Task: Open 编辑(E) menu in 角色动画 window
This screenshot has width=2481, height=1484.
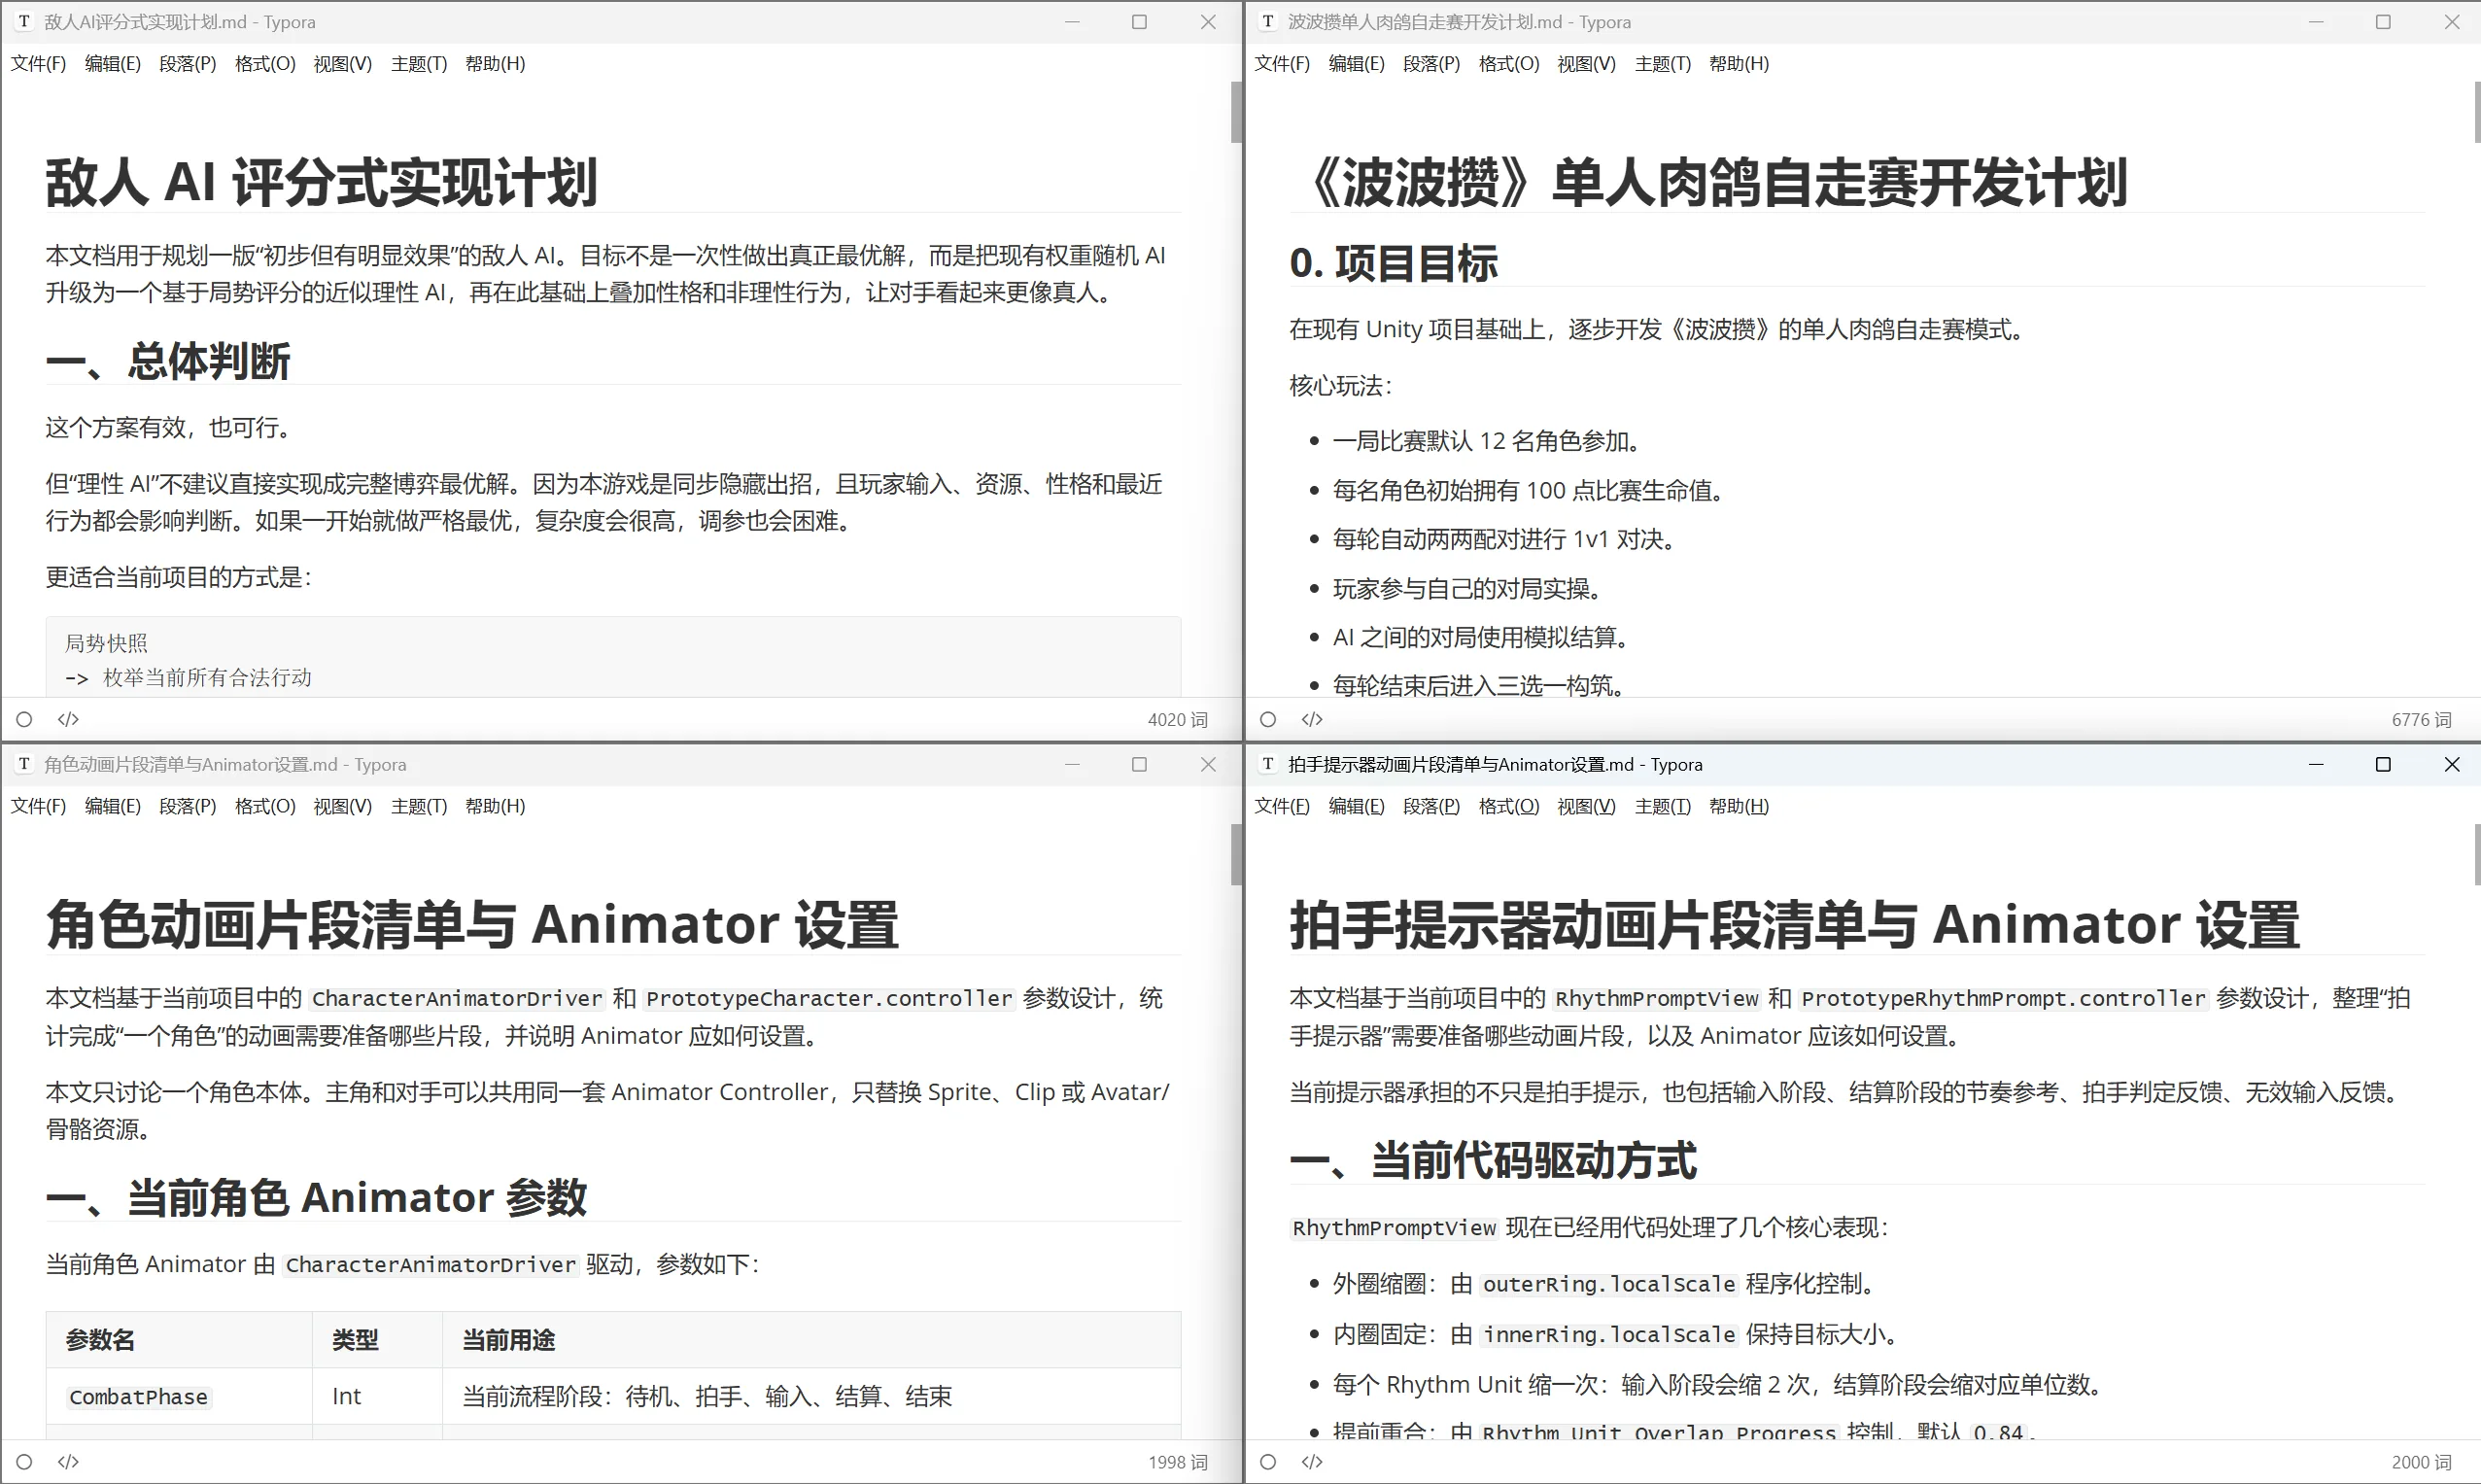Action: 113,806
